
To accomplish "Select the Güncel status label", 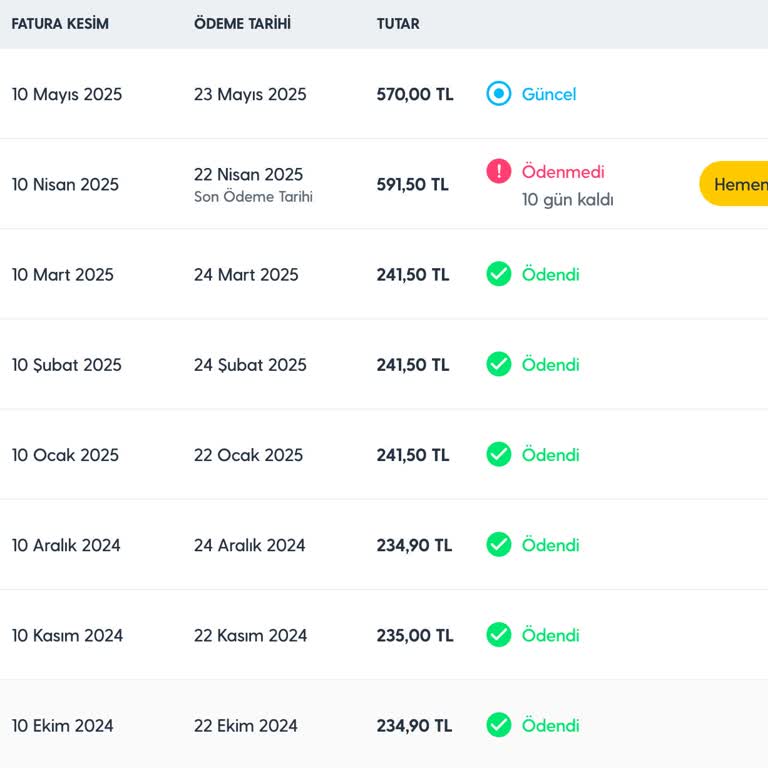I will point(549,94).
